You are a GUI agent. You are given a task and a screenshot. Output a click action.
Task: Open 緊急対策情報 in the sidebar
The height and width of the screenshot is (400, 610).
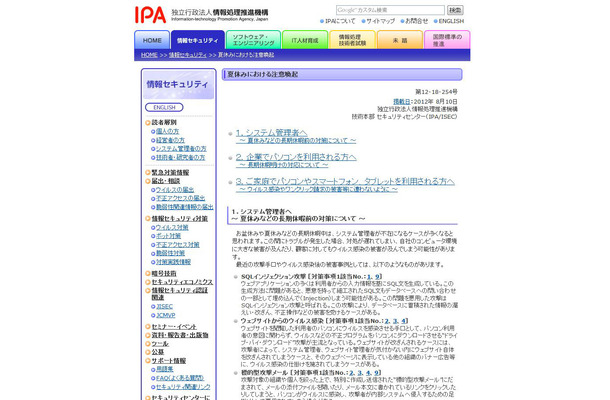click(x=171, y=172)
